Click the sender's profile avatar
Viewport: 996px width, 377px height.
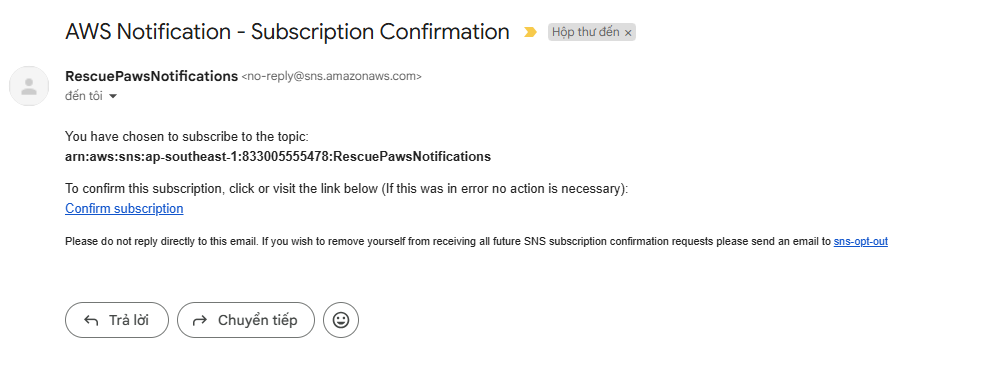coord(29,86)
